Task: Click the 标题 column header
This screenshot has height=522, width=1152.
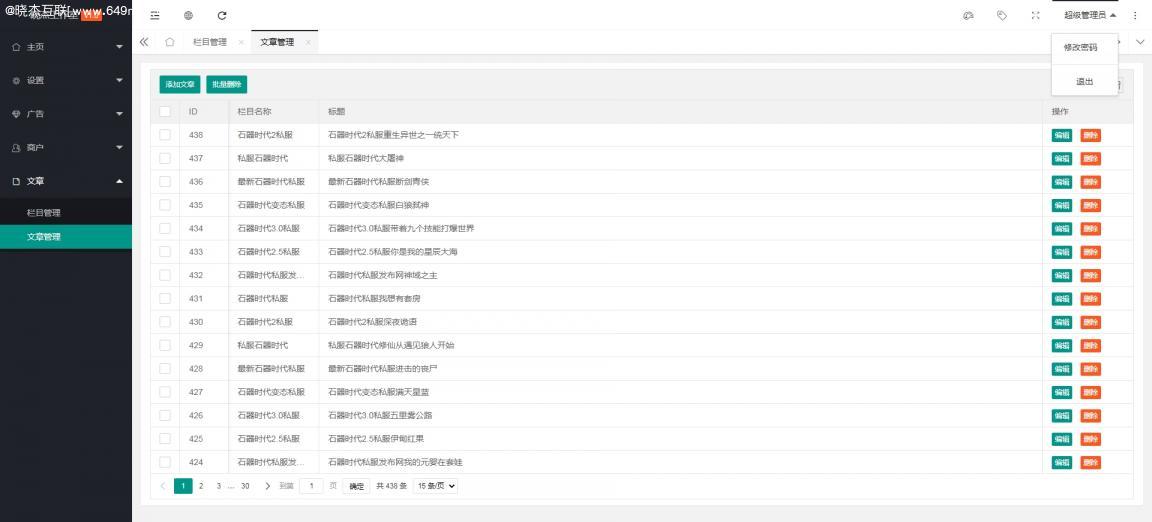Action: (336, 112)
